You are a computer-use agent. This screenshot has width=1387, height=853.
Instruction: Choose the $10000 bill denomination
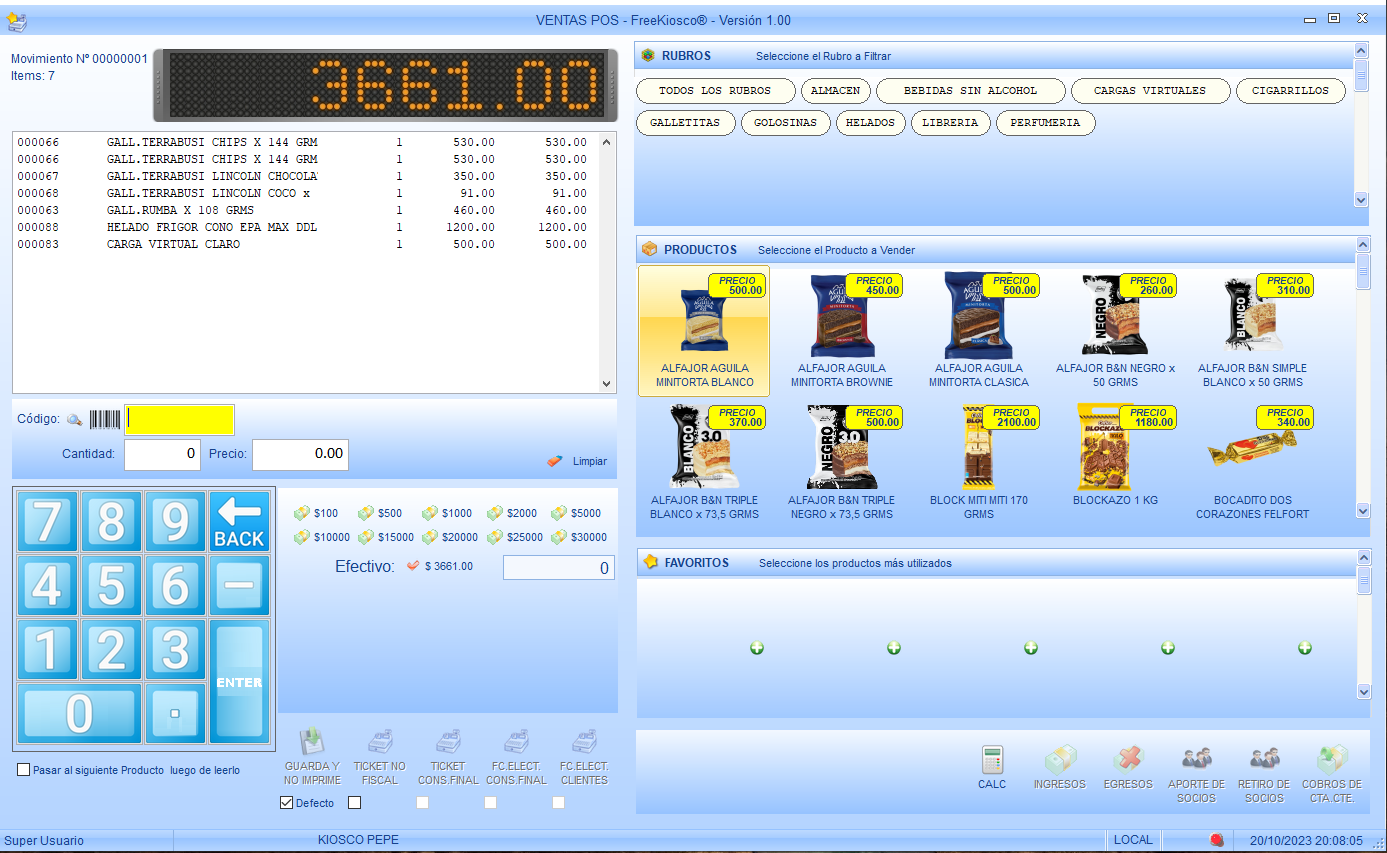coord(322,537)
